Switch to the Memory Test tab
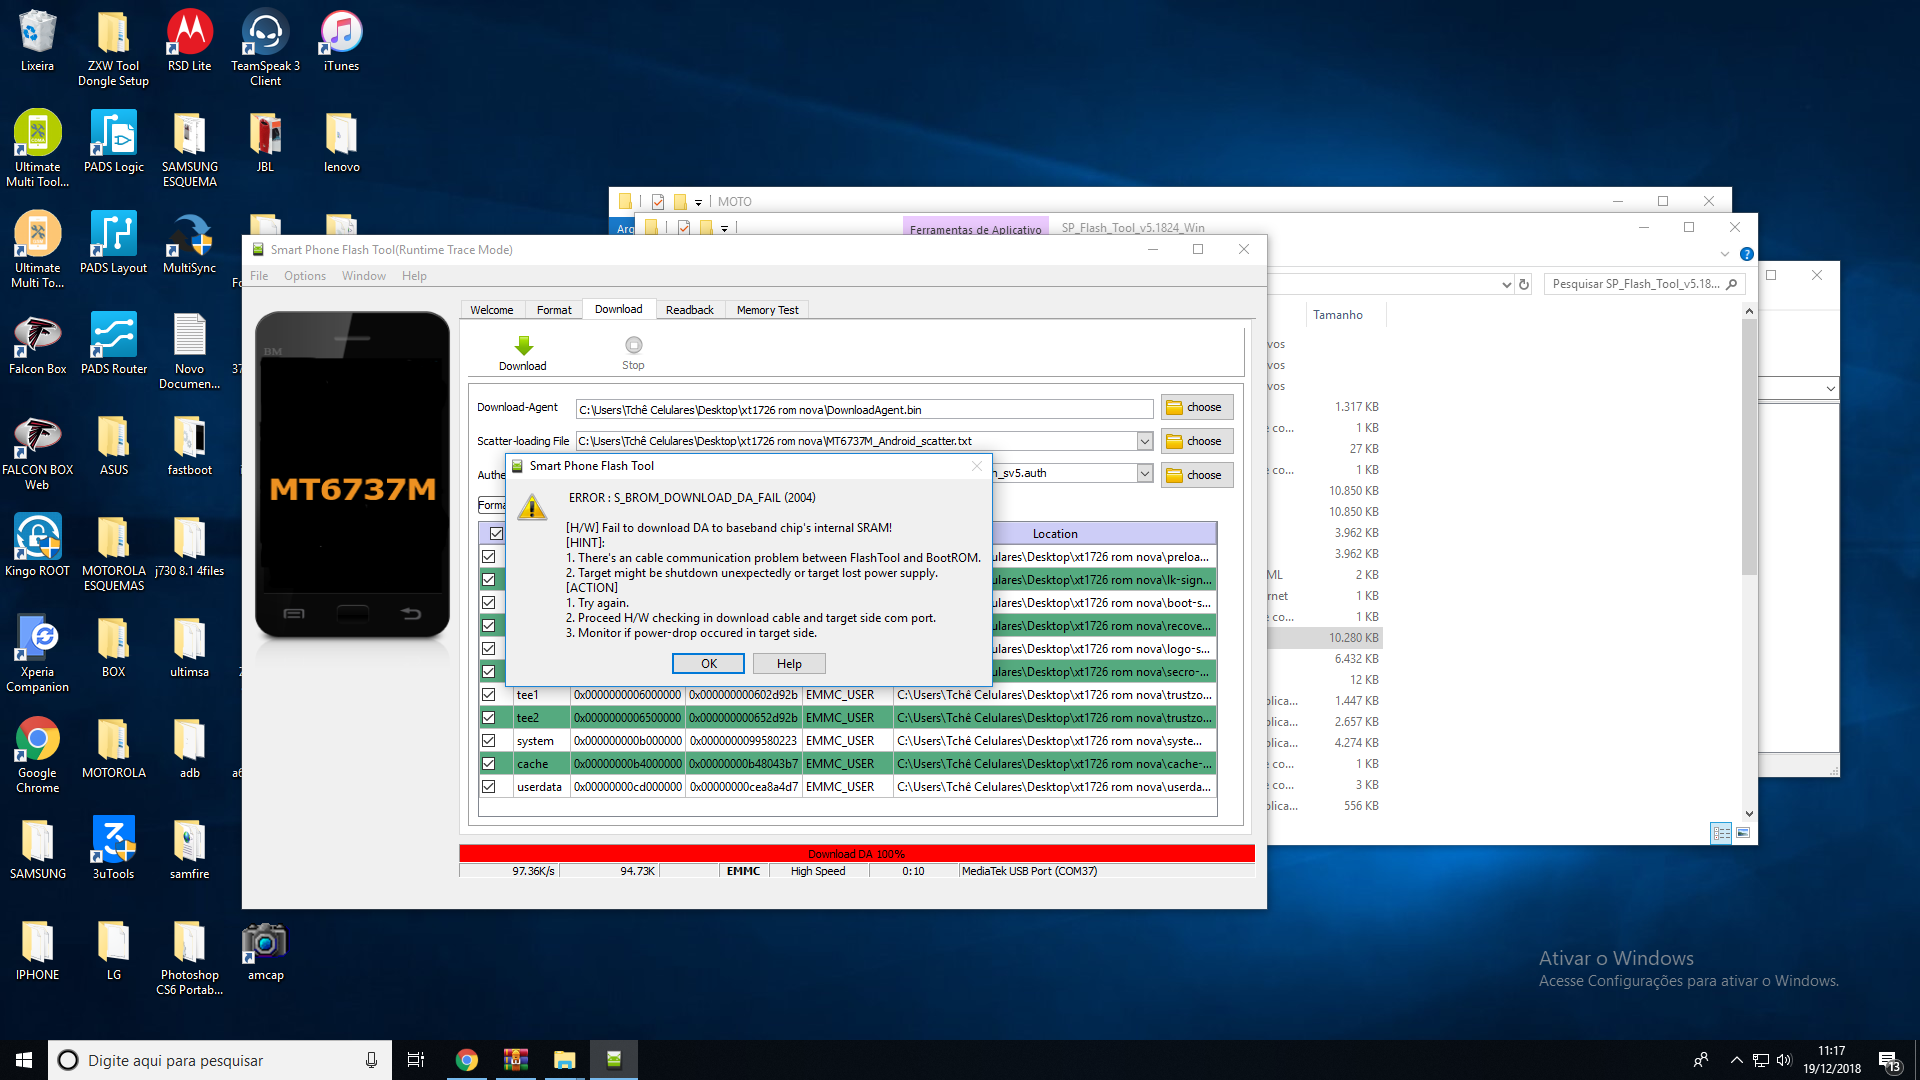 tap(768, 310)
